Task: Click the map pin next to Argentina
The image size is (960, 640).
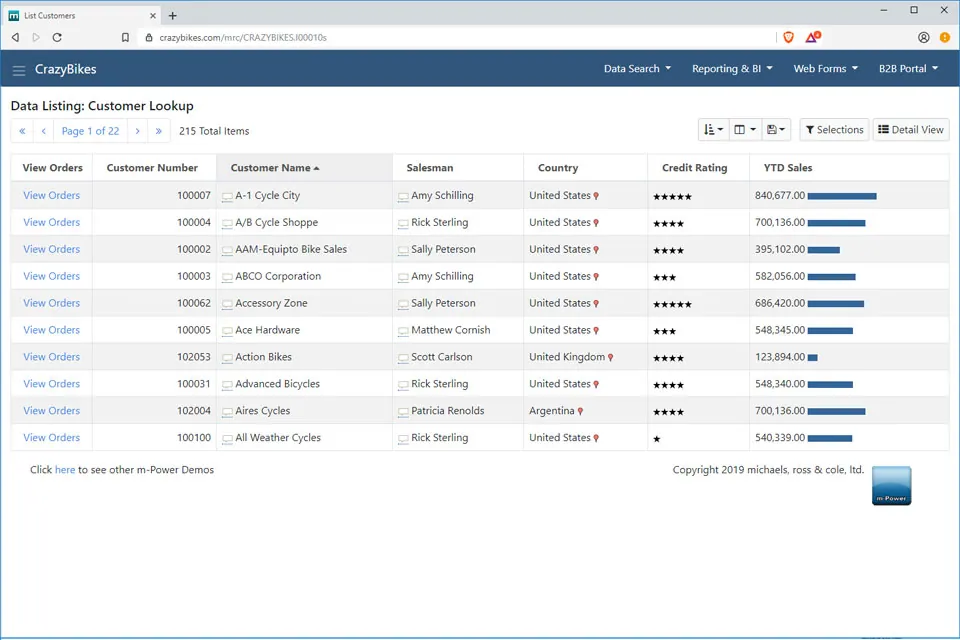Action: tap(580, 412)
